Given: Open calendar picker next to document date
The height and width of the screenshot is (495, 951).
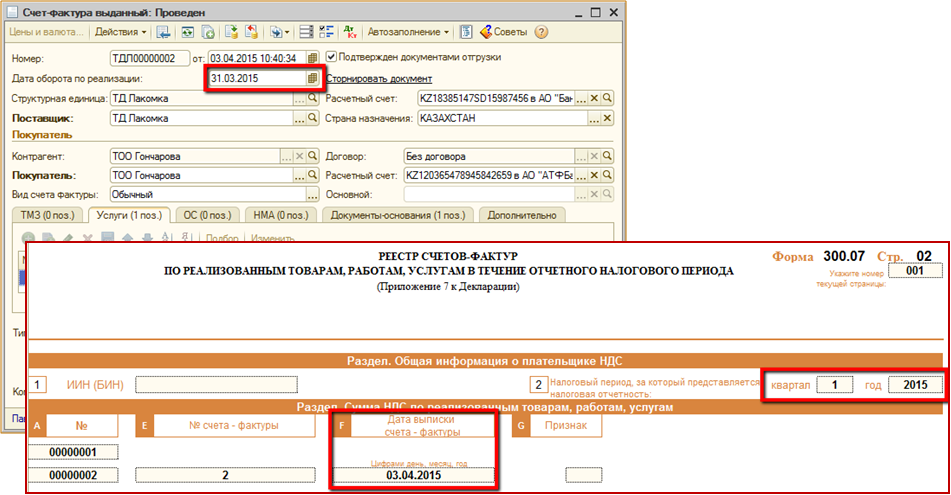Looking at the screenshot, I should click(312, 57).
